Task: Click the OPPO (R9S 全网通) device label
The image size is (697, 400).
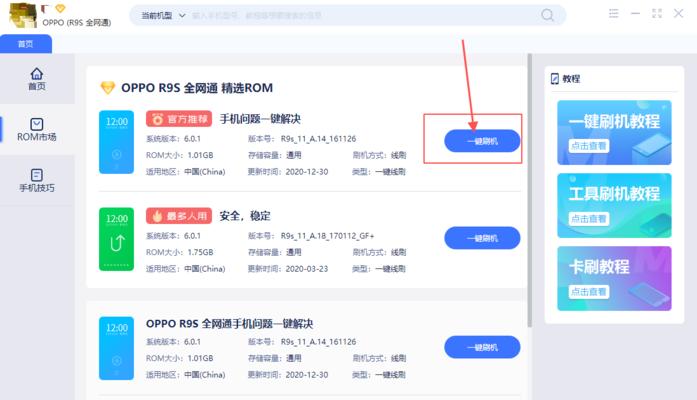Action: pyautogui.click(x=77, y=22)
